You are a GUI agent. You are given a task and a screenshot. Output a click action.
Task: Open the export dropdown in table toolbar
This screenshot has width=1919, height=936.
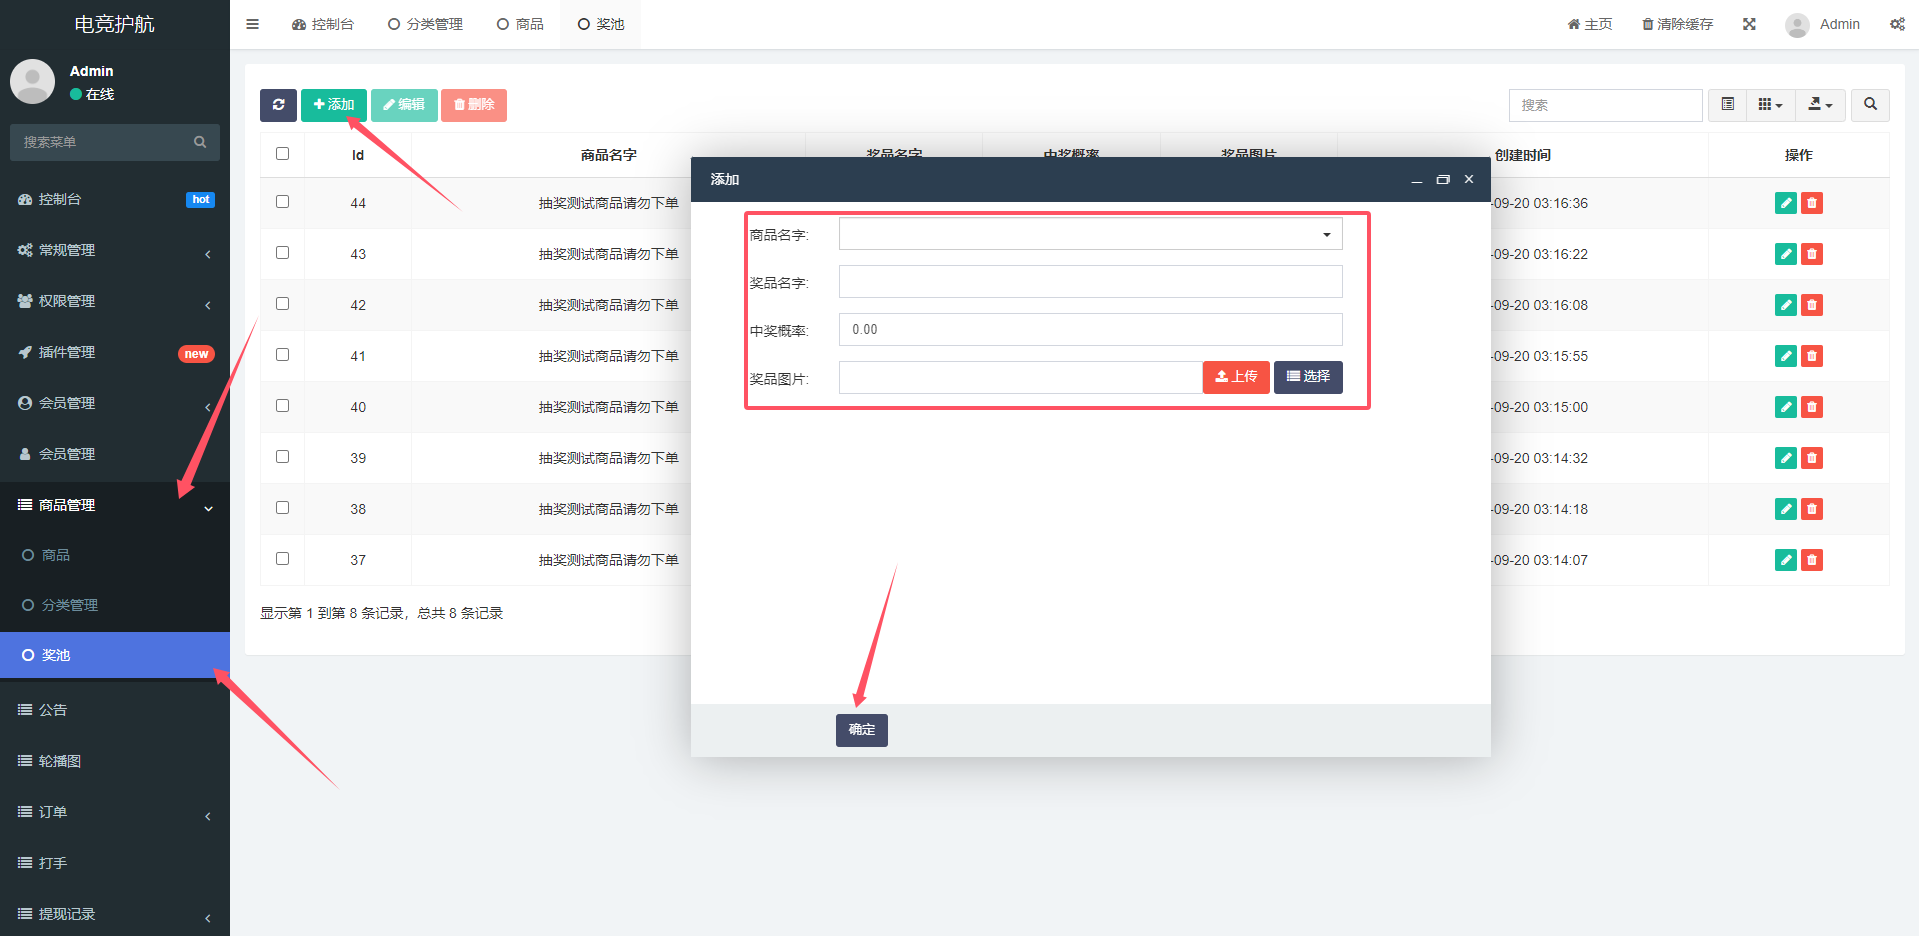tap(1820, 105)
